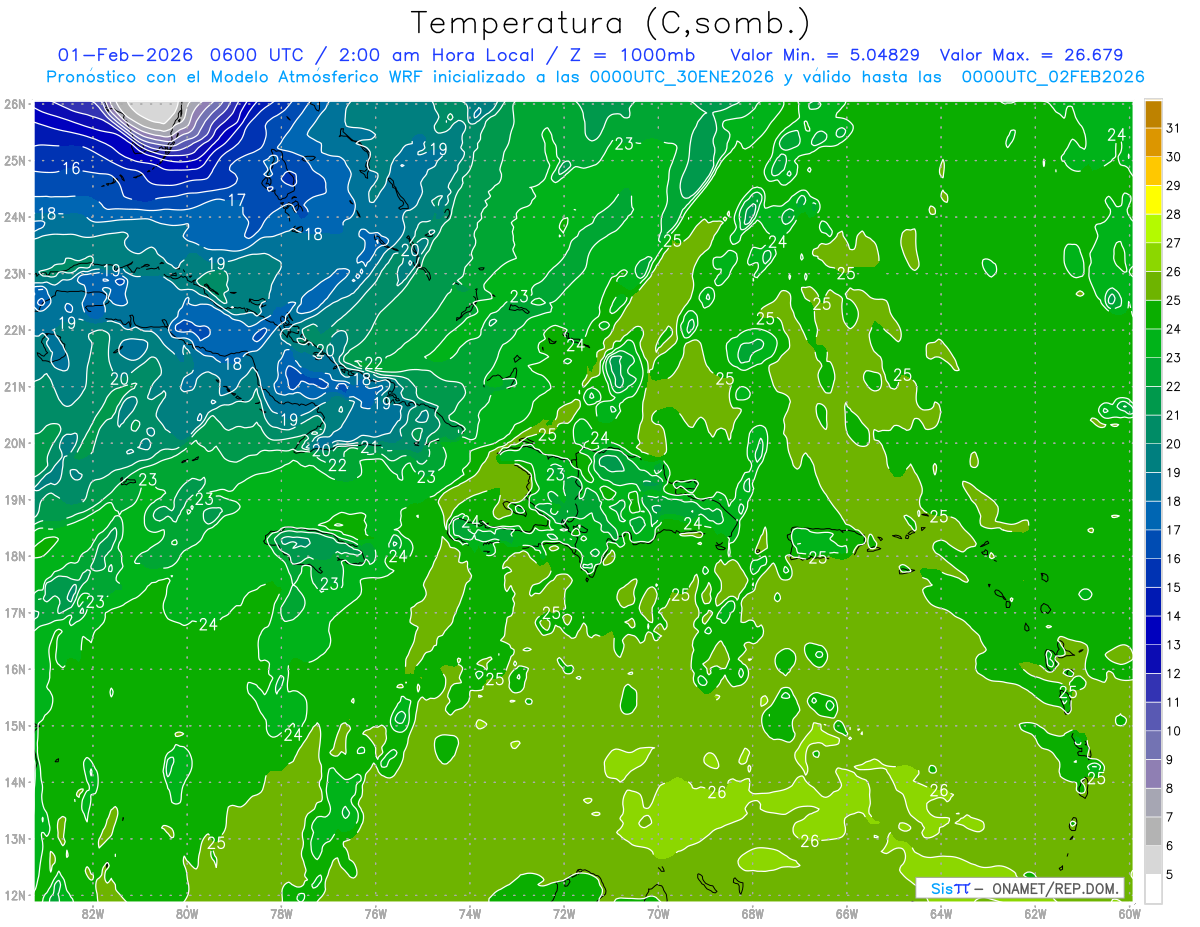Image resolution: width=1200 pixels, height=927 pixels.
Task: Click the longitude label '74W'
Action: [470, 913]
